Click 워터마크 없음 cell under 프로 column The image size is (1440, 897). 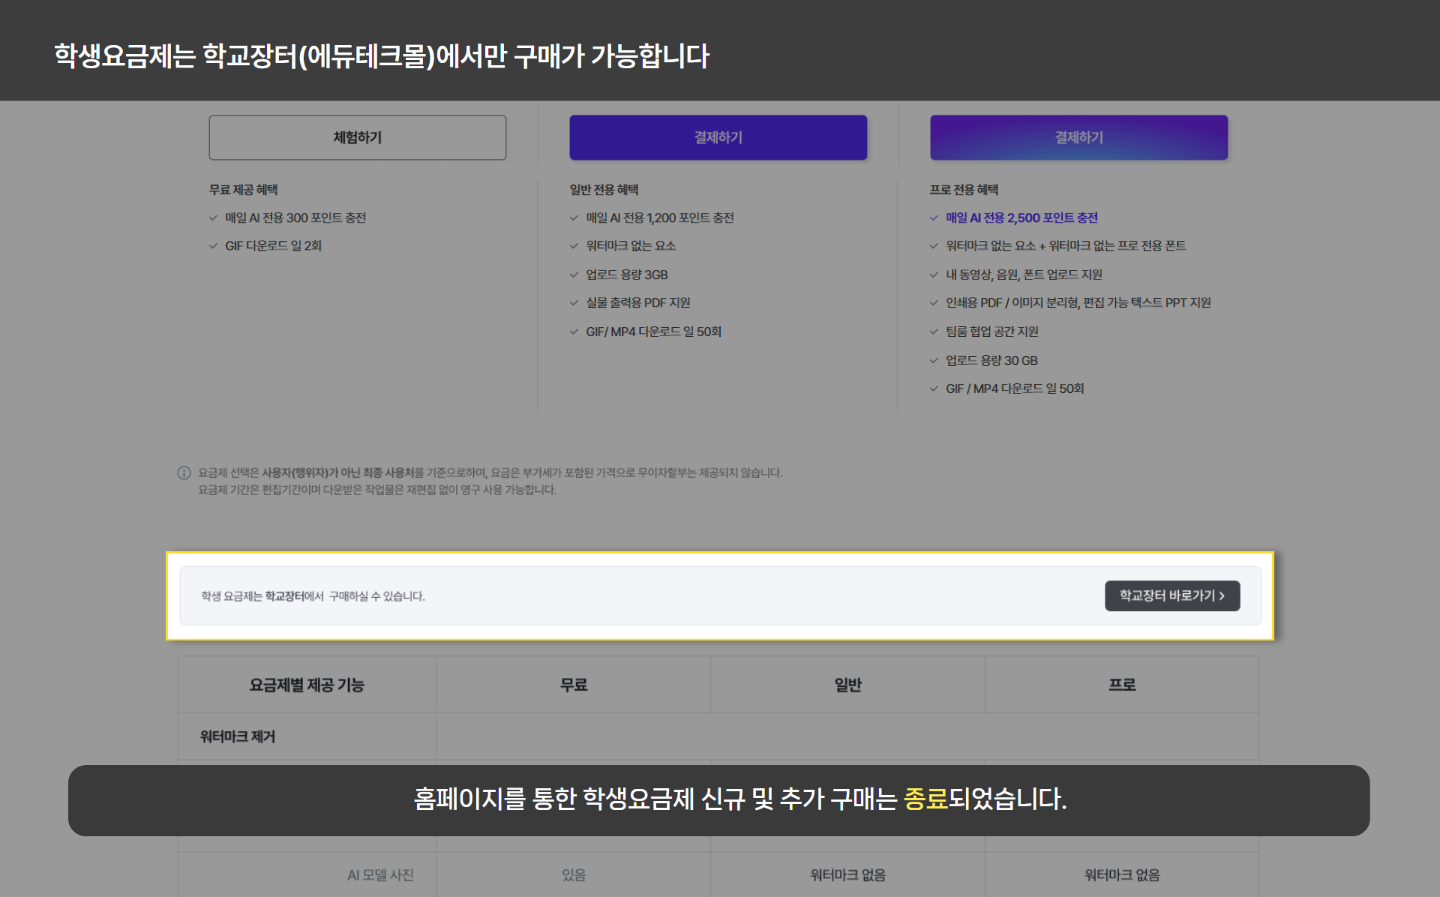tap(1122, 875)
